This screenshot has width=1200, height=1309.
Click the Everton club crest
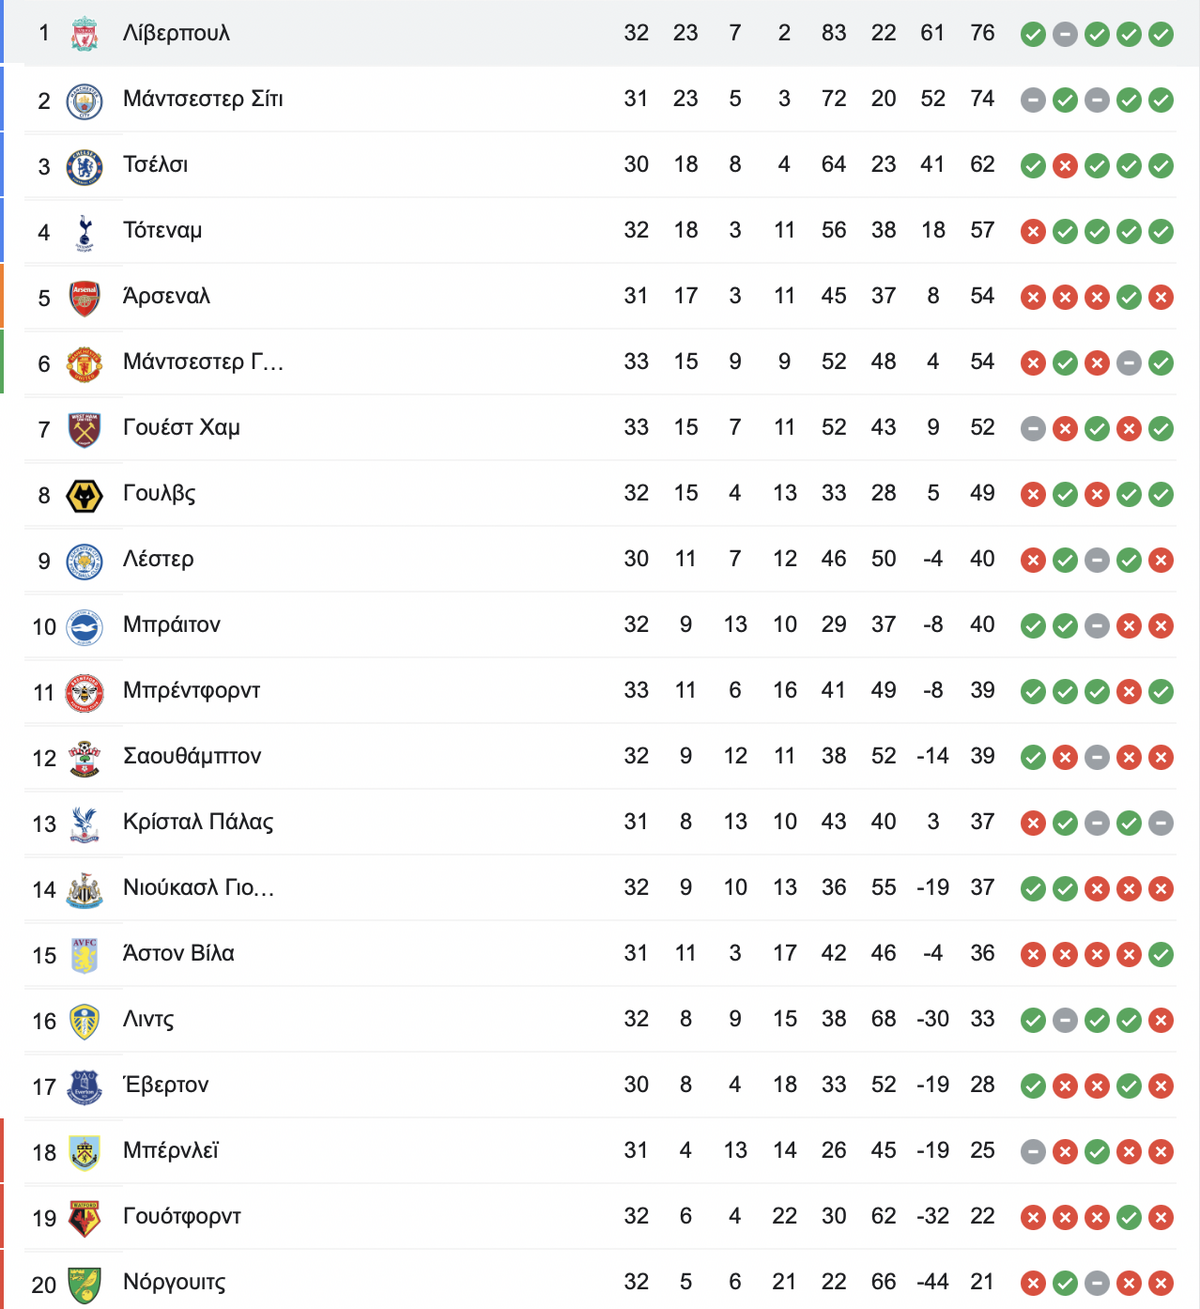coord(85,1086)
